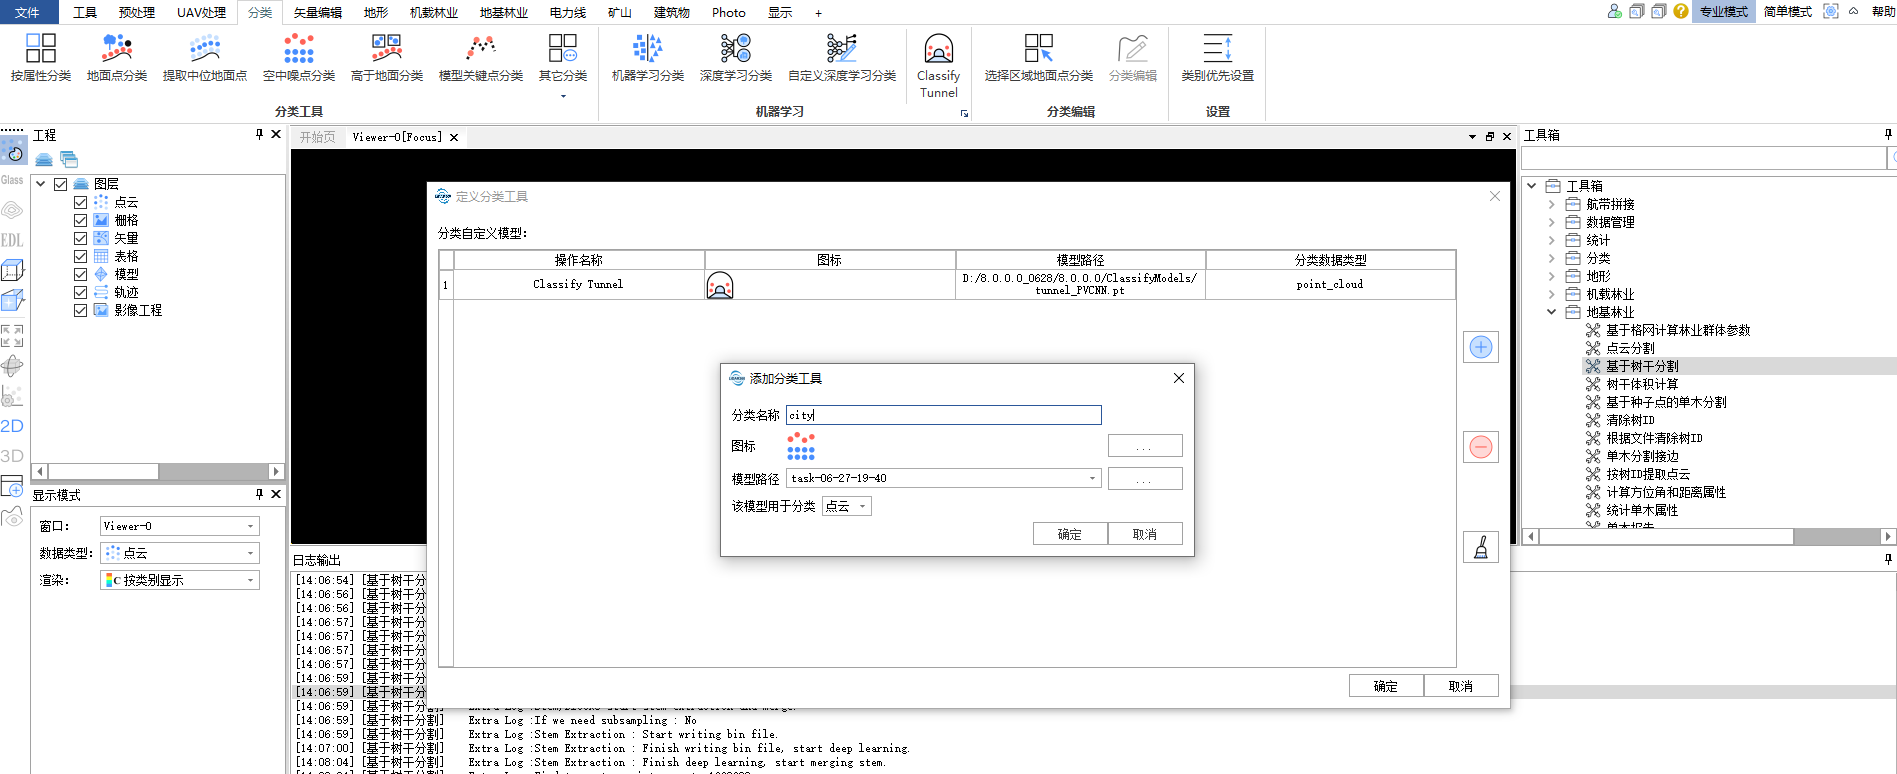The image size is (1897, 774).
Task: Open 模型路径 dropdown task-06-27-19-40
Action: [x=944, y=478]
